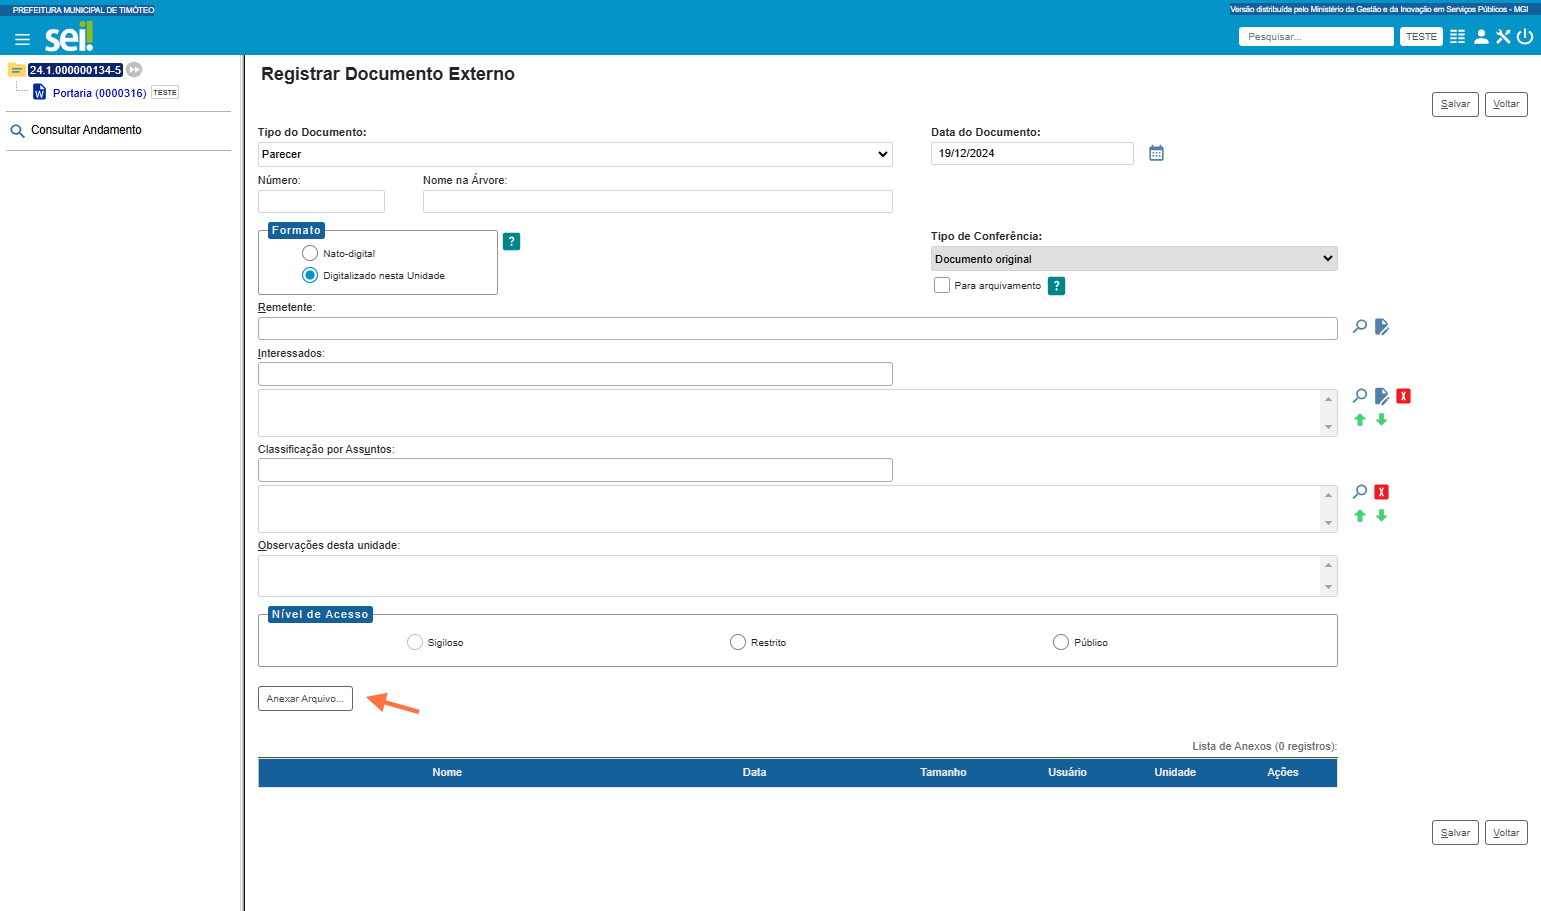Viewport: 1541px width, 911px height.
Task: Check the Para arquivamento checkbox
Action: pyautogui.click(x=942, y=285)
